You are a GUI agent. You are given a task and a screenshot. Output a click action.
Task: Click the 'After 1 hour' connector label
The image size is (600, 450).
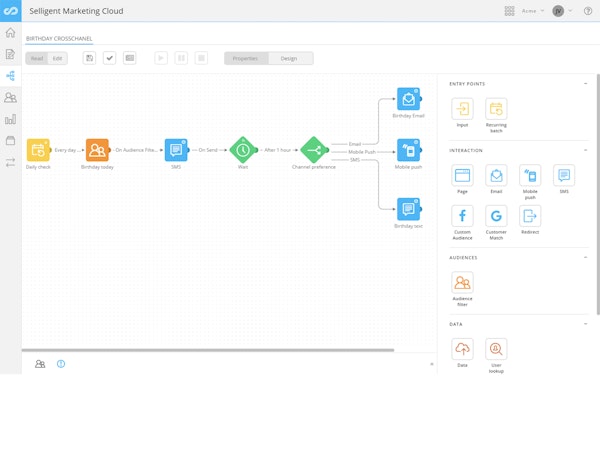coord(277,150)
